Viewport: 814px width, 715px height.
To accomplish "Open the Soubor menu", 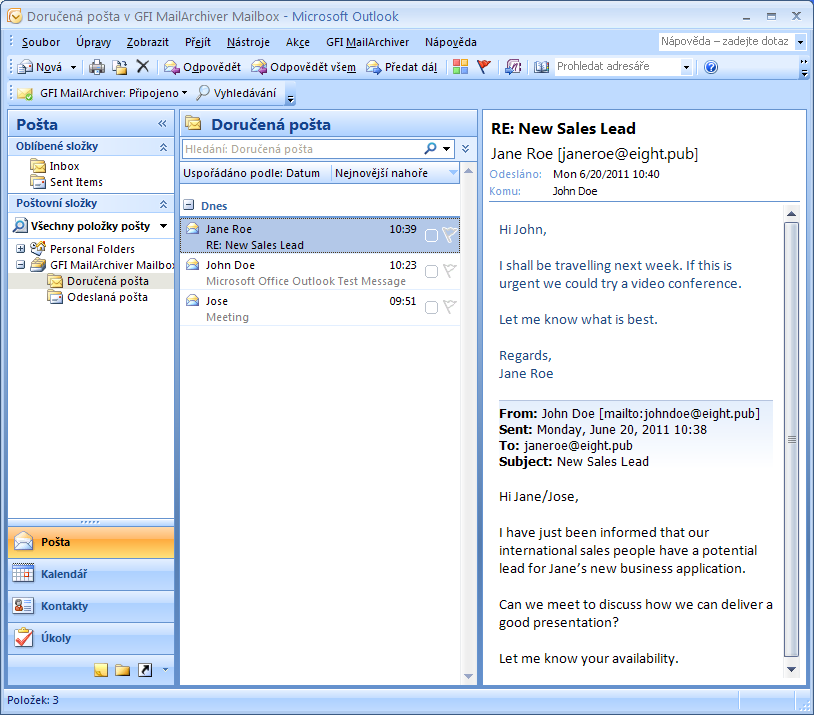I will point(41,42).
